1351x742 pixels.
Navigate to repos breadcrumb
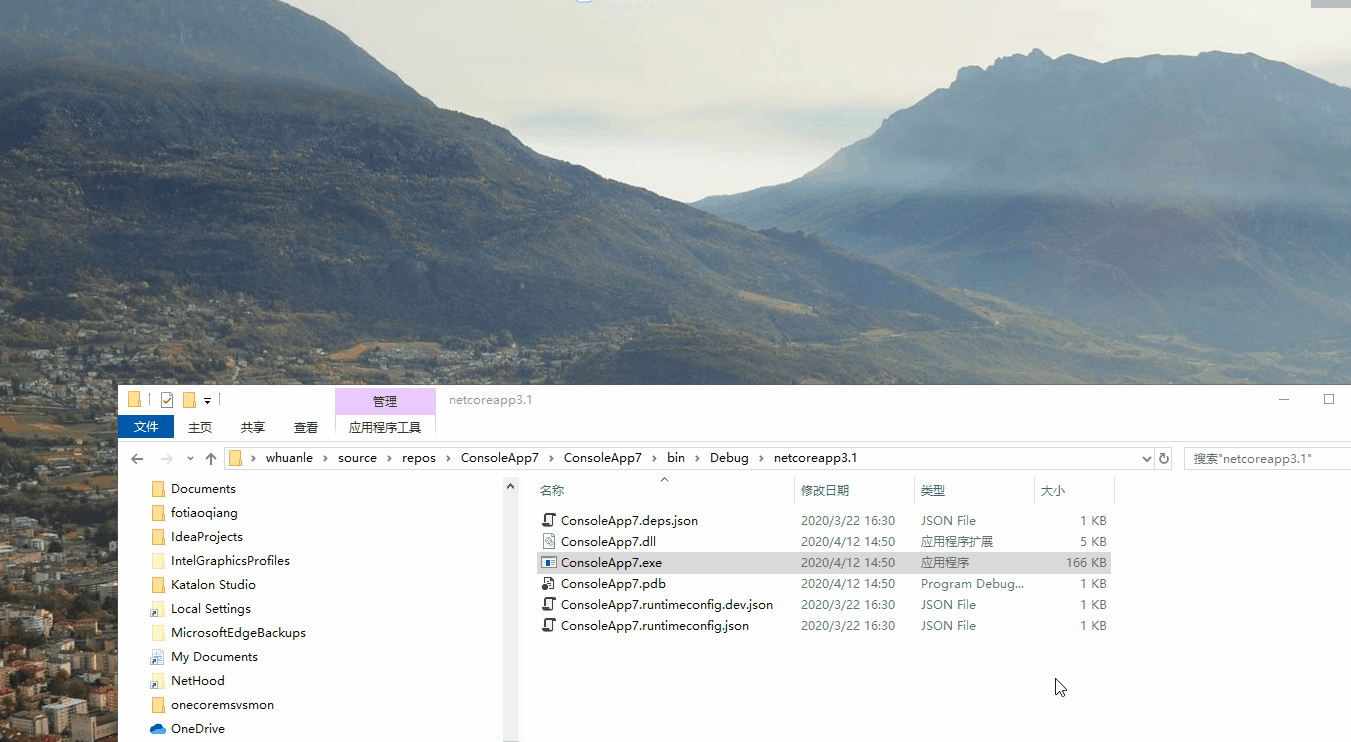(419, 458)
